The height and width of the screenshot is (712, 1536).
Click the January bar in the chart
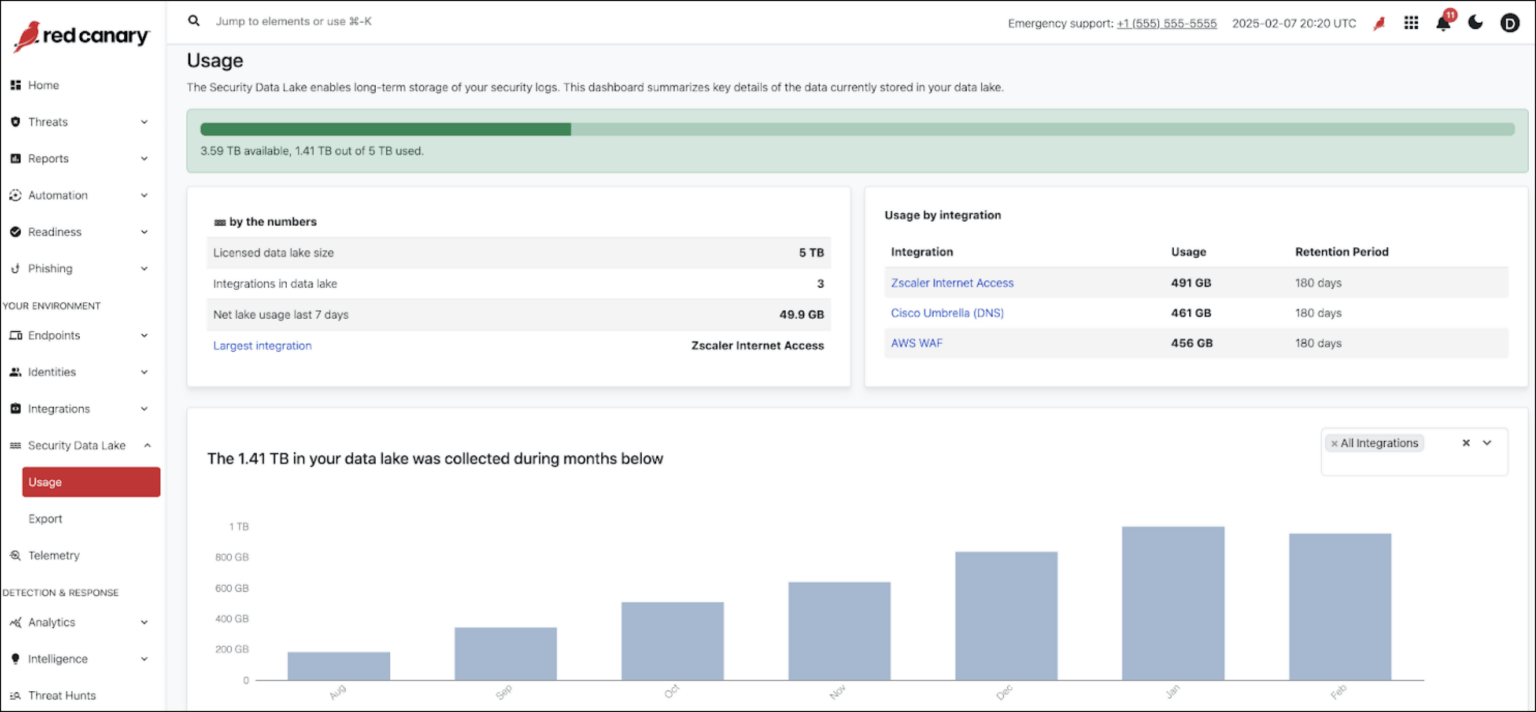(1173, 603)
